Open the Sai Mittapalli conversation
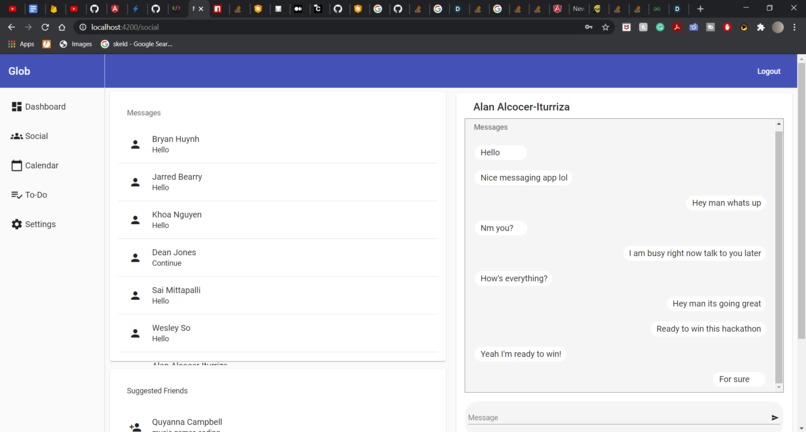 click(278, 295)
